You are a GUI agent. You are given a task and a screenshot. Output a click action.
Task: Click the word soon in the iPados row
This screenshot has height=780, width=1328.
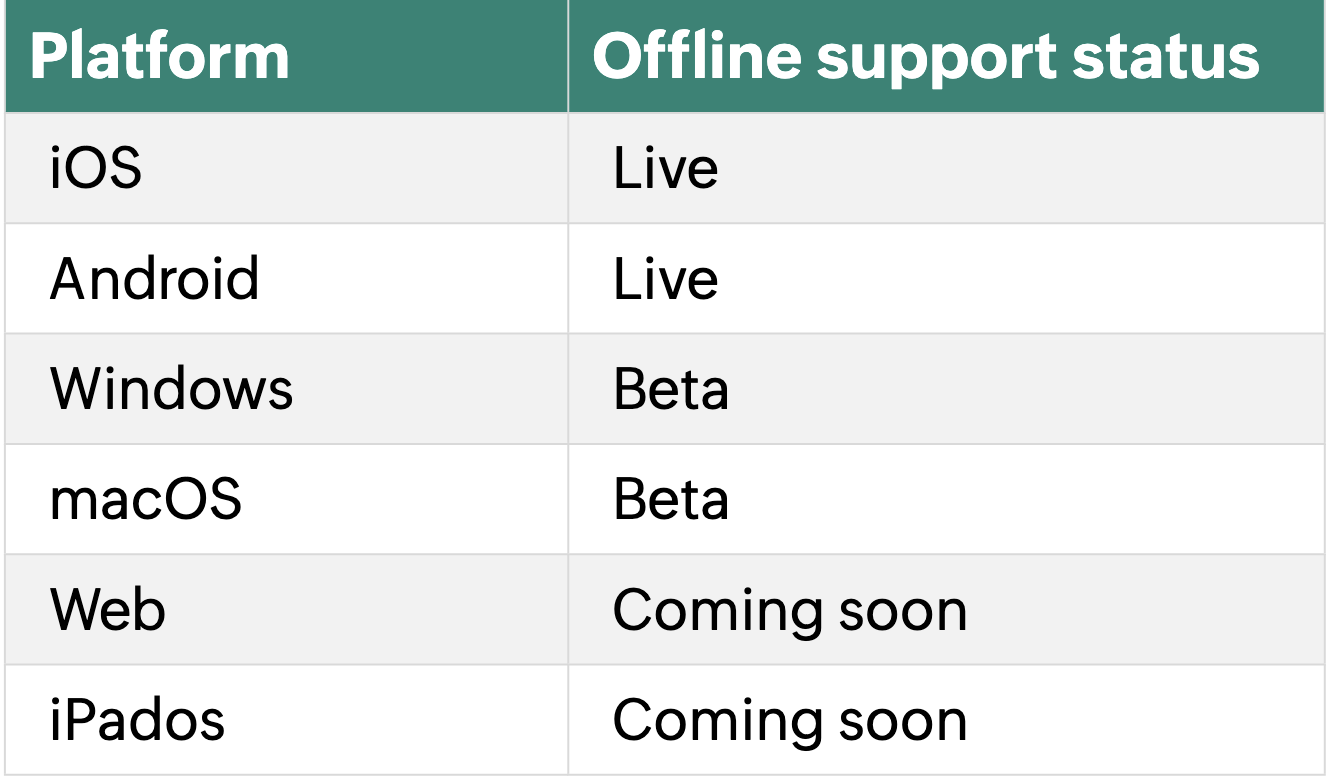tap(903, 722)
